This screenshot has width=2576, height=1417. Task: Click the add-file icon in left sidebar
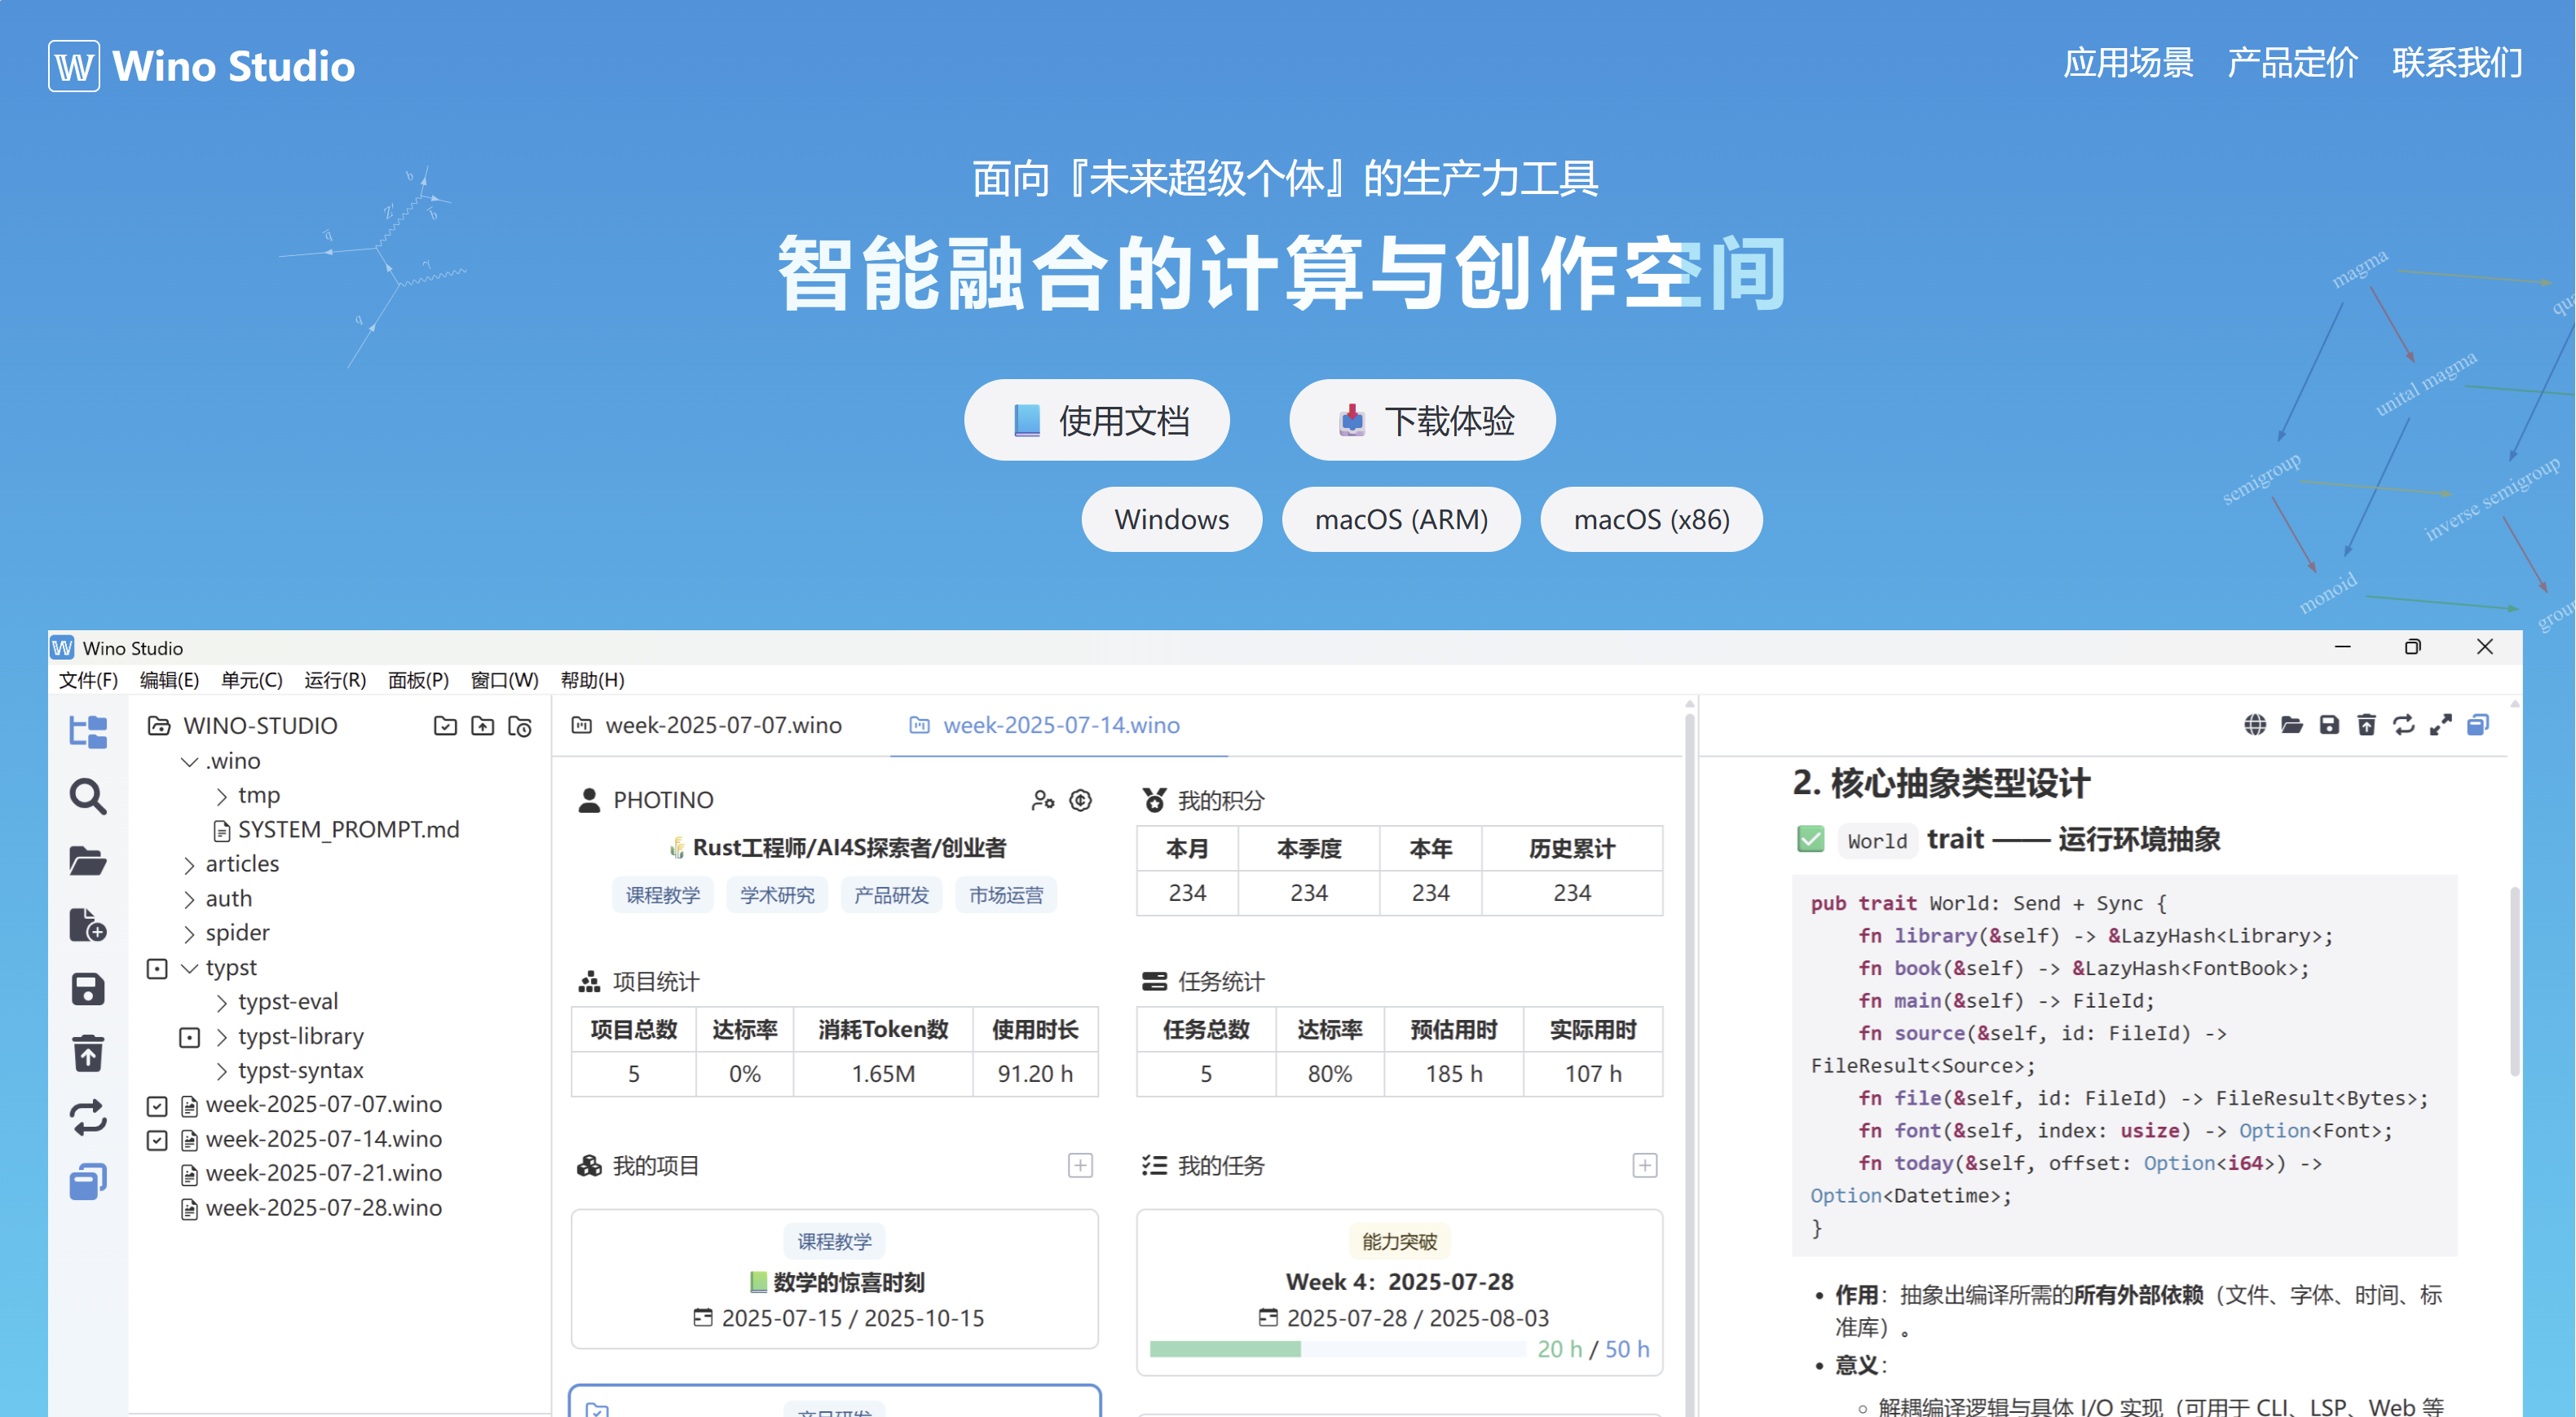coord(88,925)
